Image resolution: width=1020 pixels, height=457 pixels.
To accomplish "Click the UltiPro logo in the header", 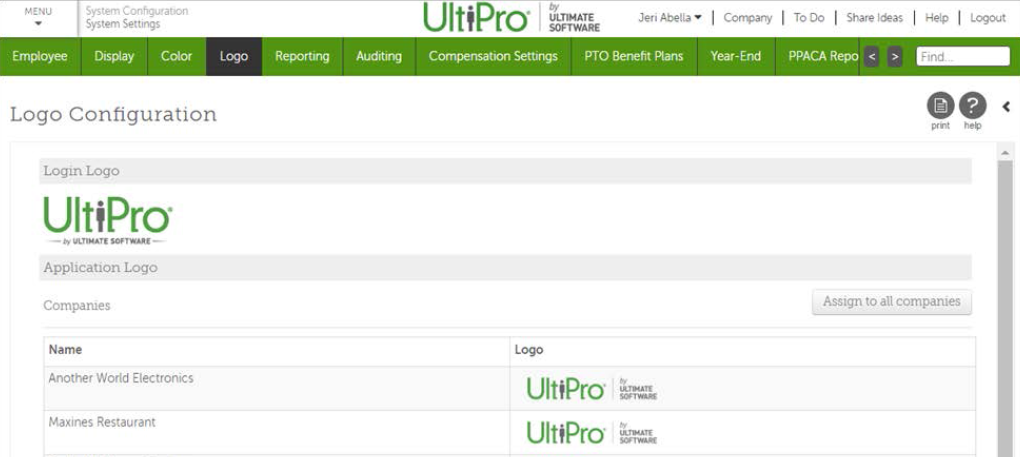I will pos(511,18).
